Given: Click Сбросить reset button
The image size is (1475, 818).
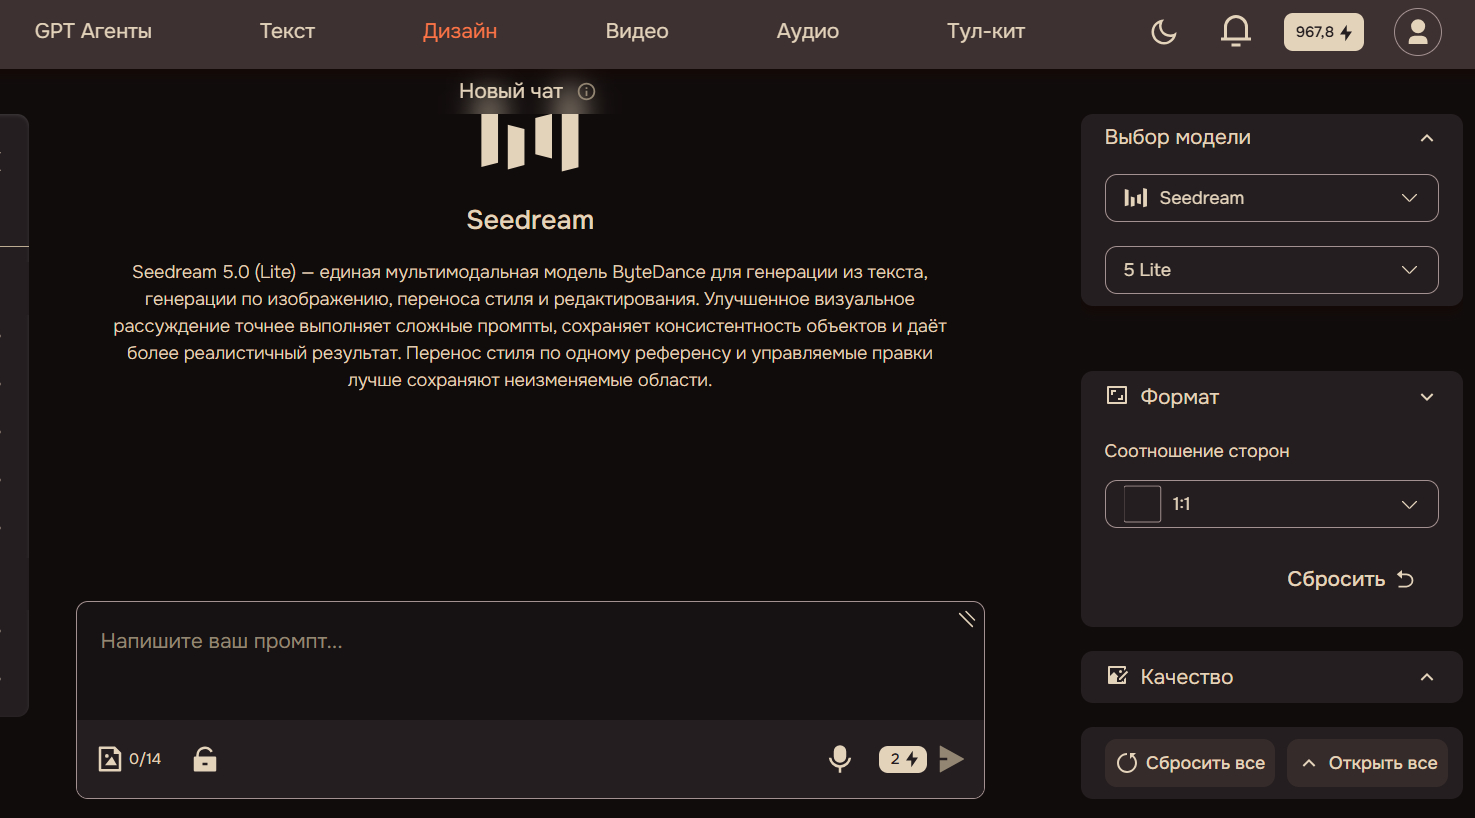Looking at the screenshot, I should (x=1350, y=579).
